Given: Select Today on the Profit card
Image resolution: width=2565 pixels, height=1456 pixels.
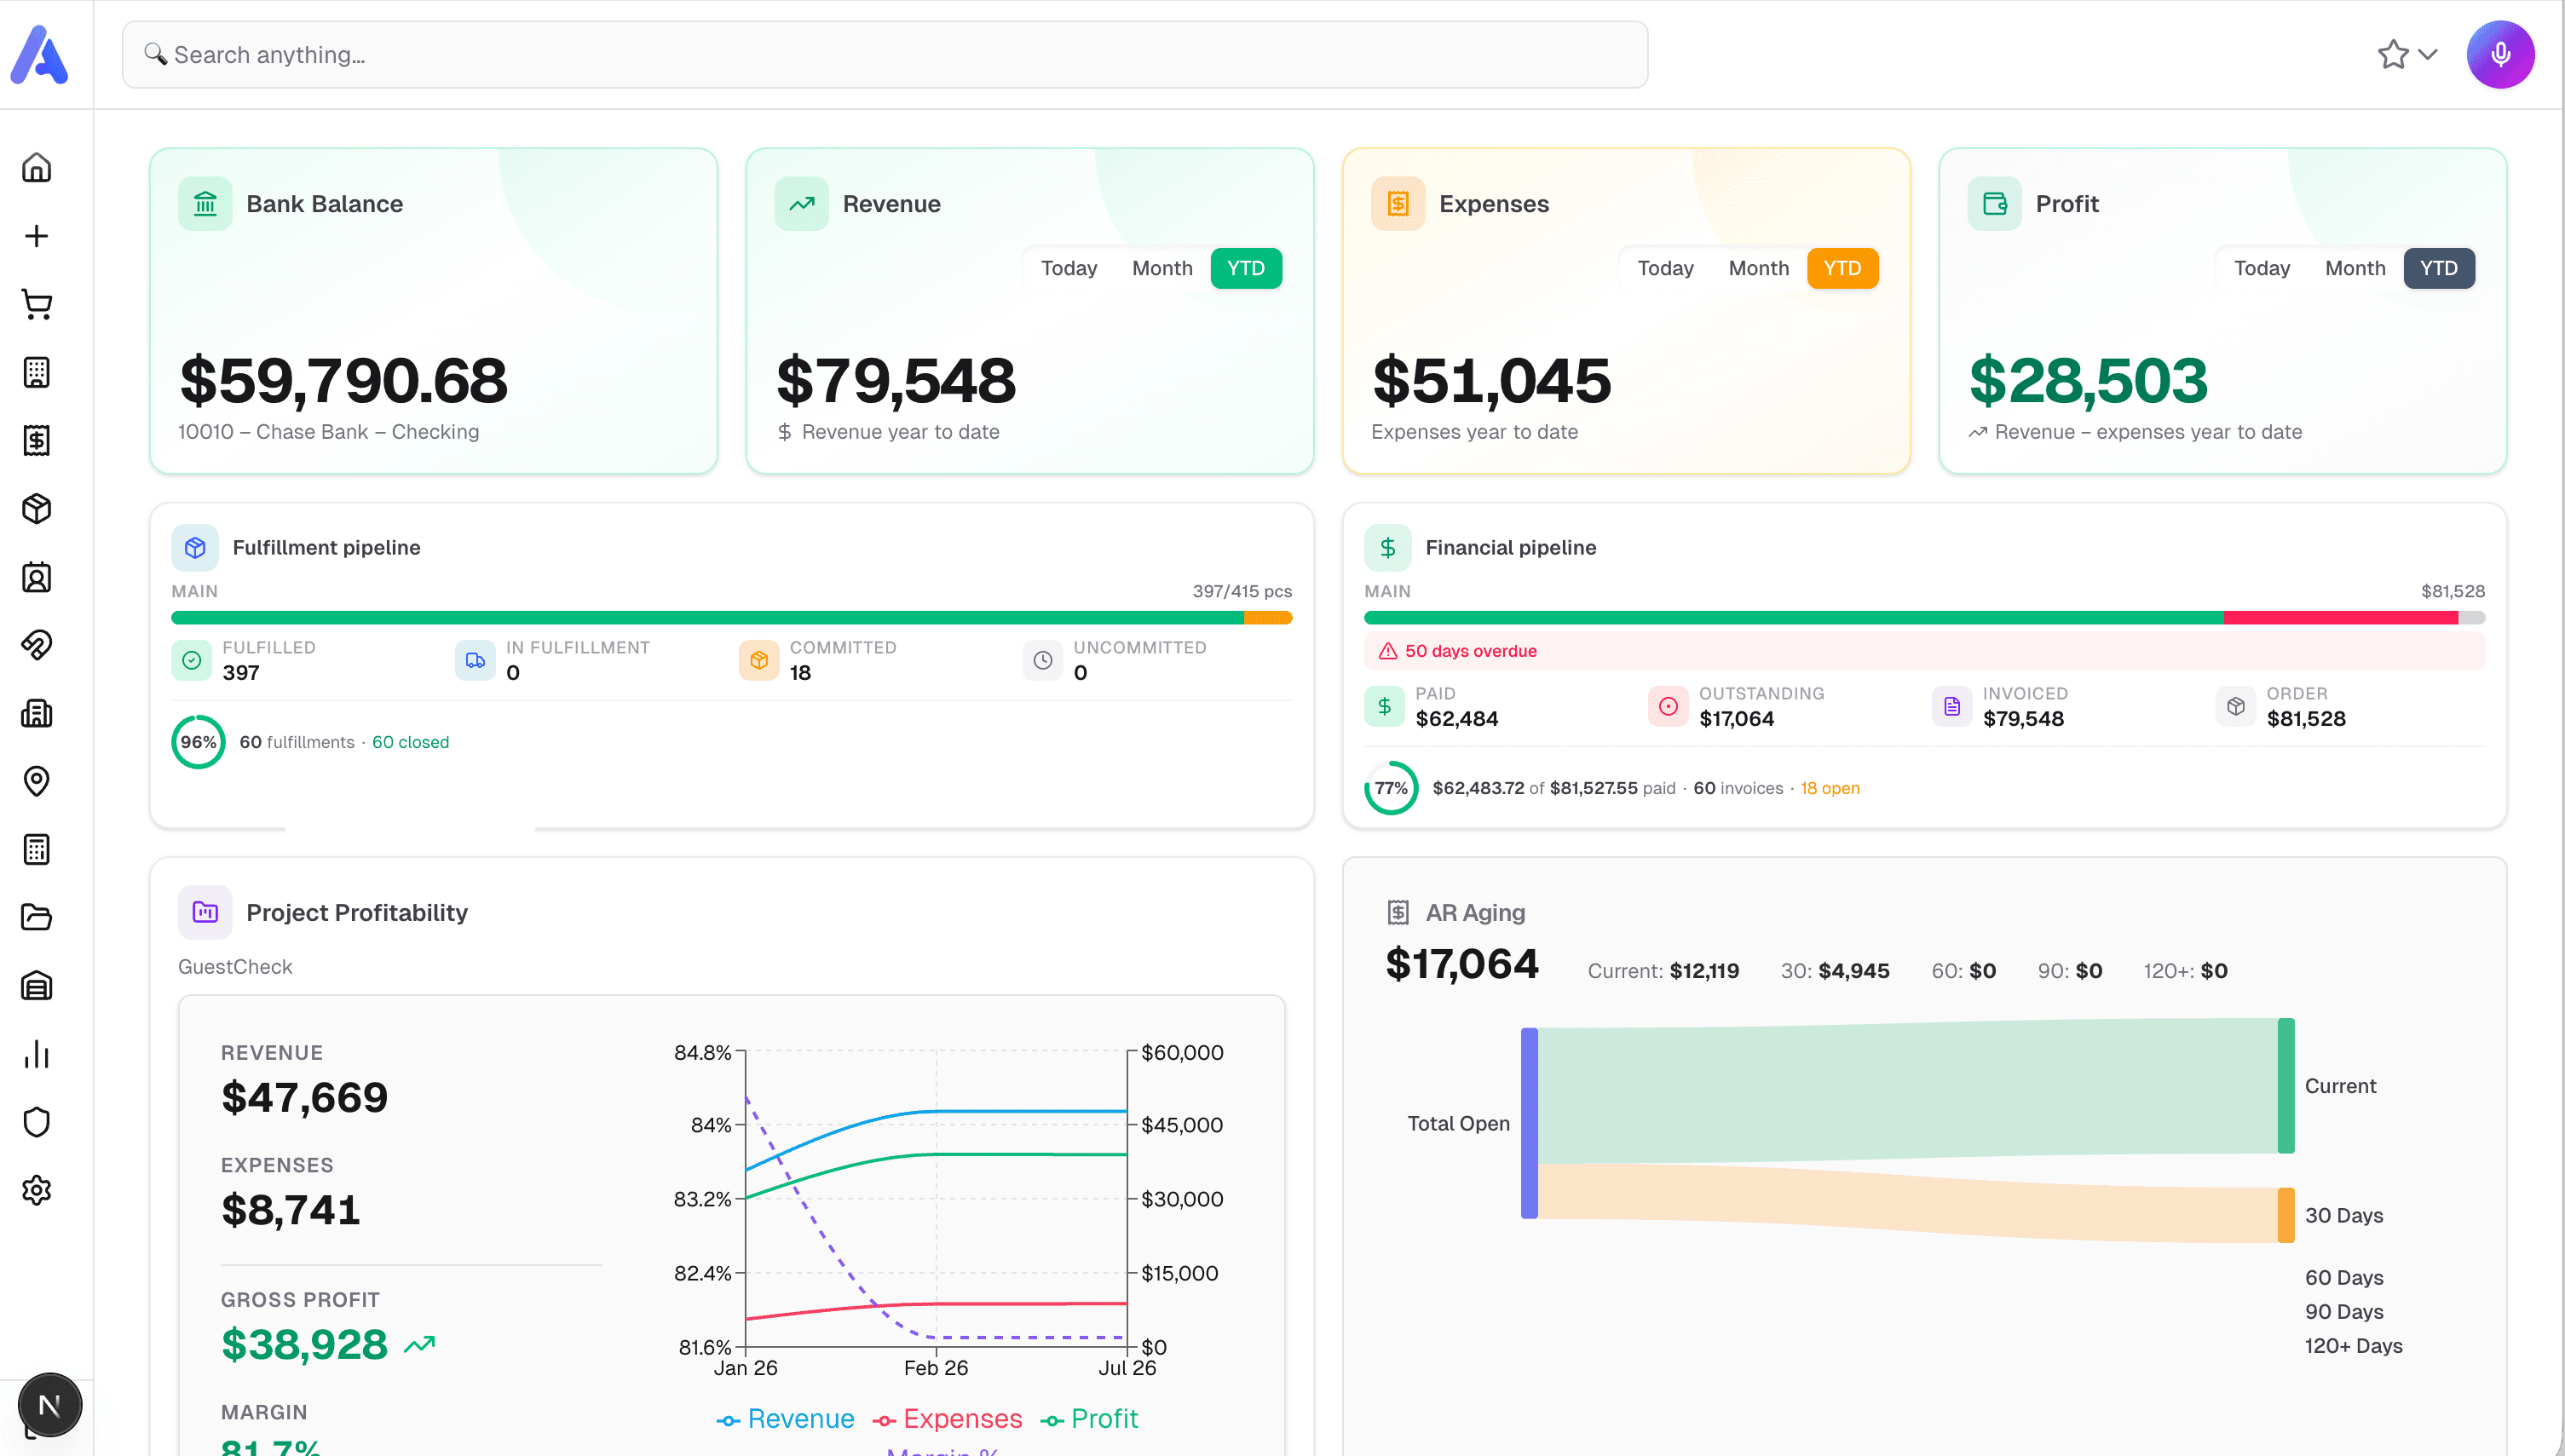Looking at the screenshot, I should (2262, 267).
